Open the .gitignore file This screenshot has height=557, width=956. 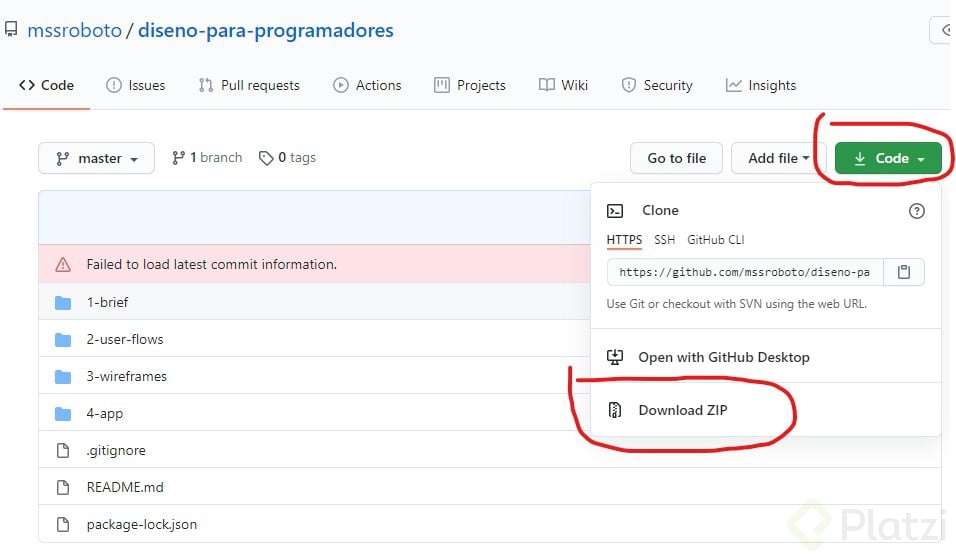click(x=116, y=450)
